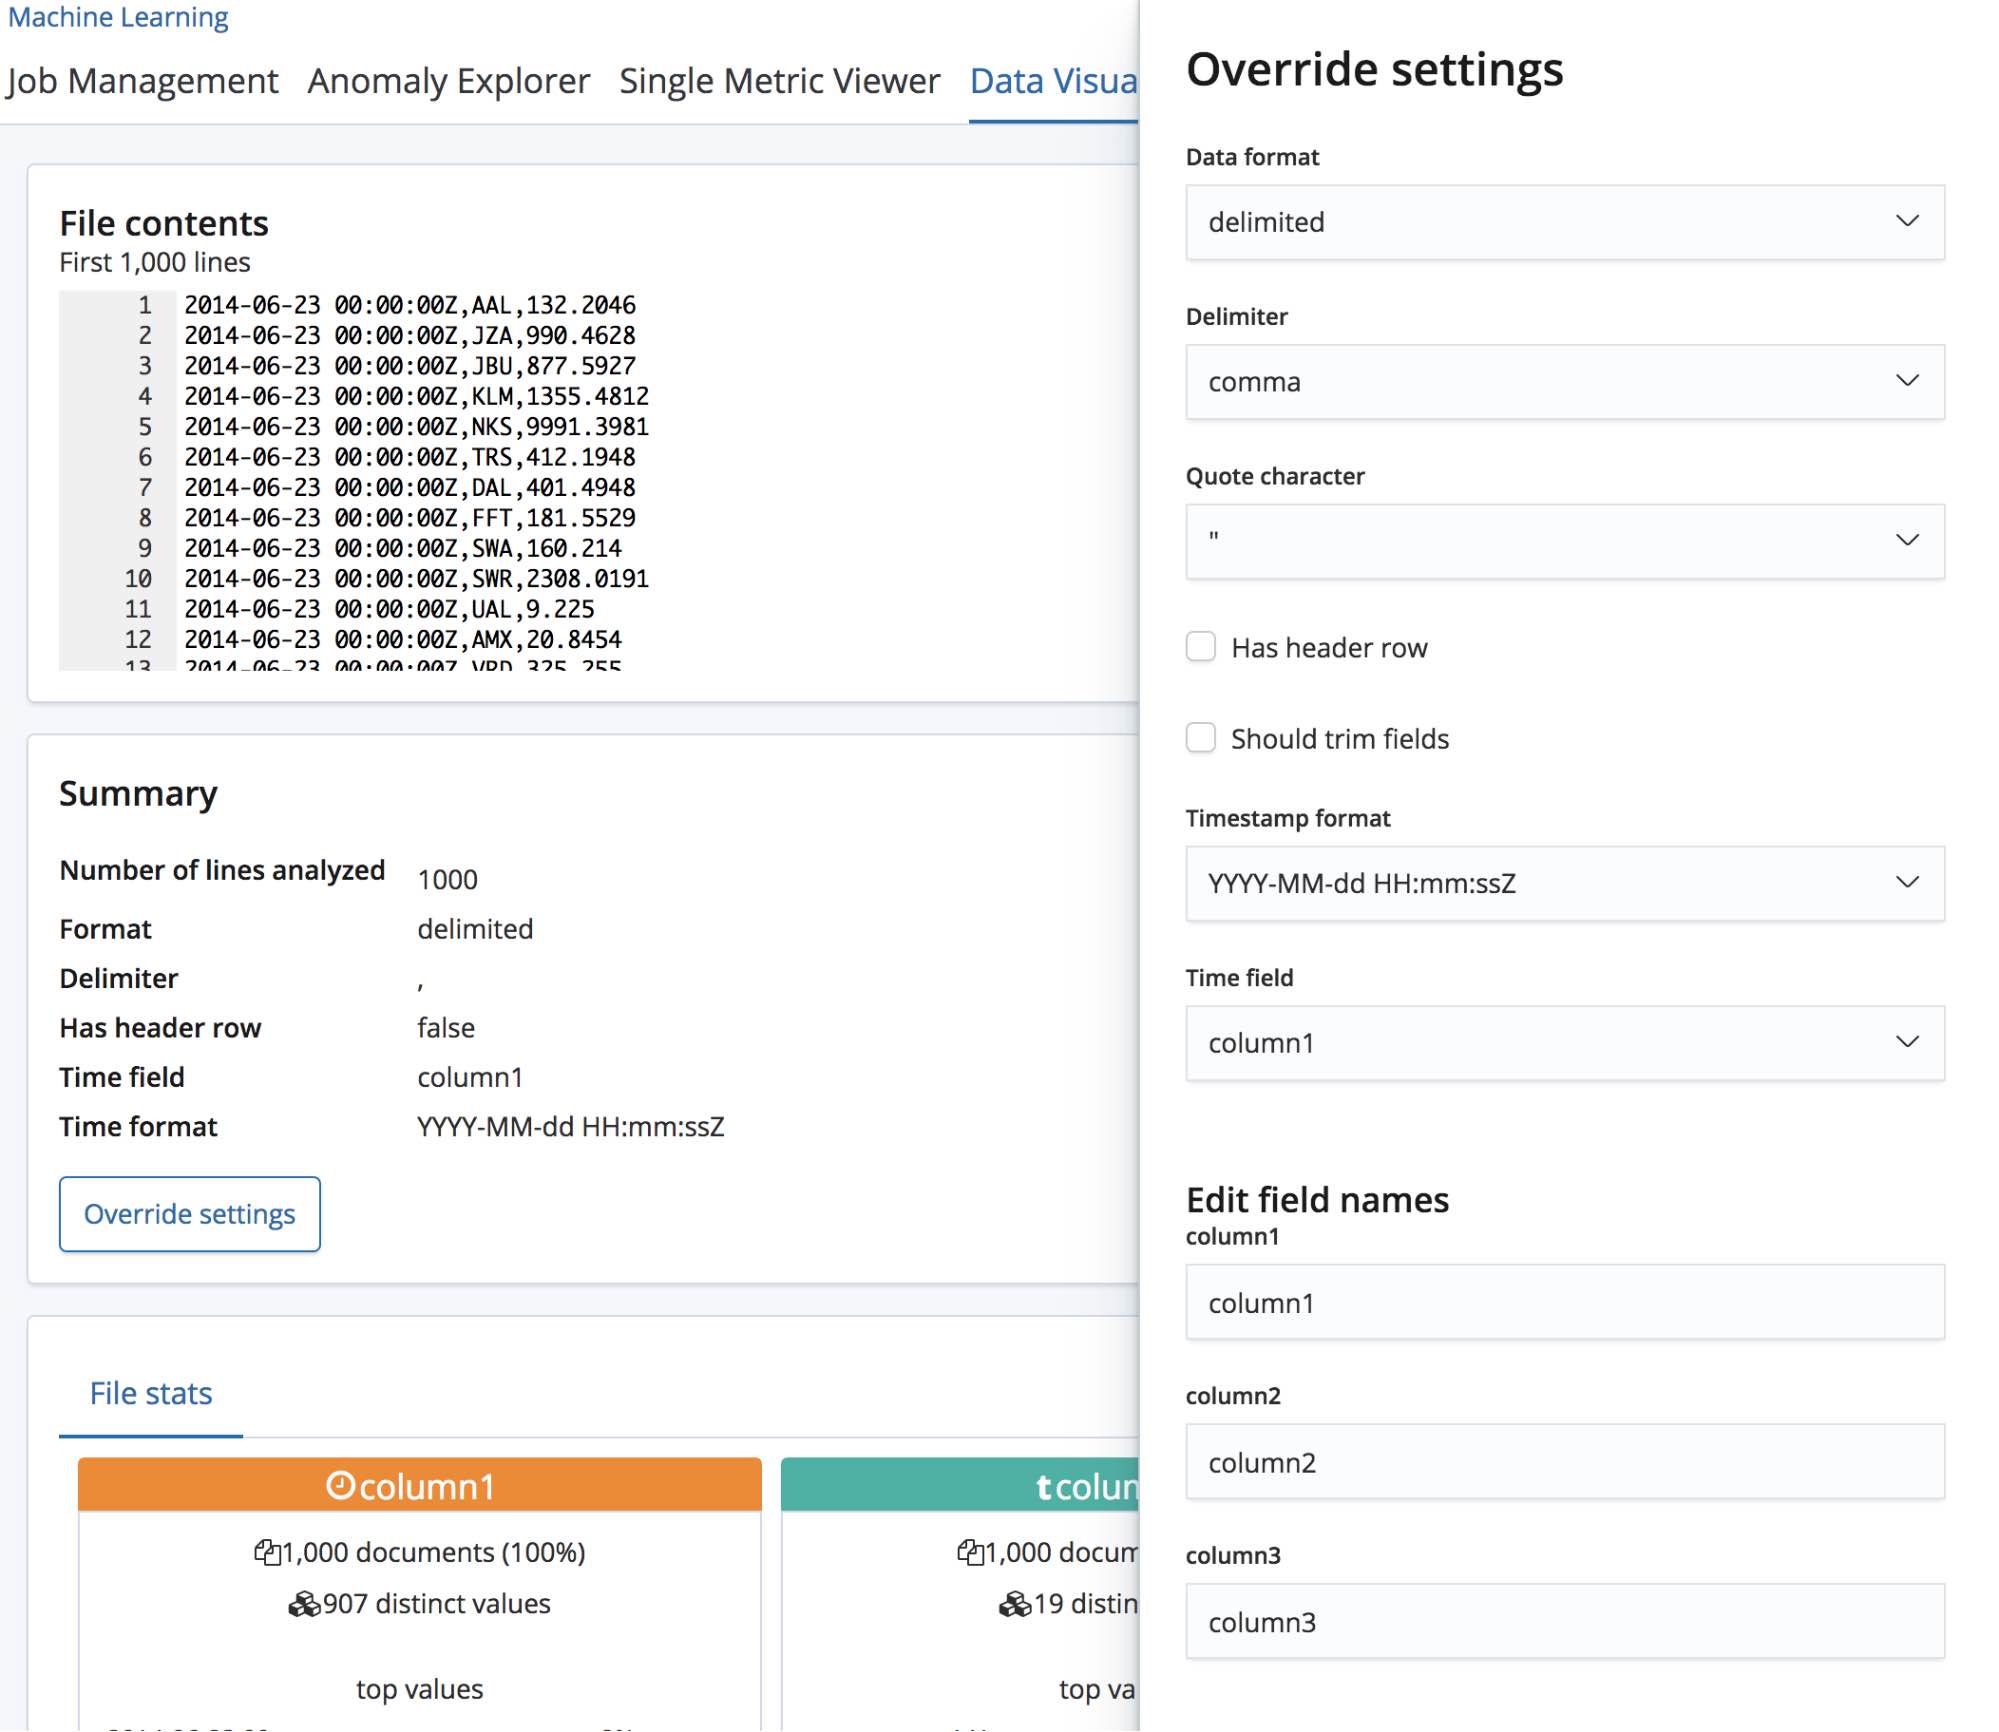Click line 1 containing AAL,132.2046

tap(410, 305)
